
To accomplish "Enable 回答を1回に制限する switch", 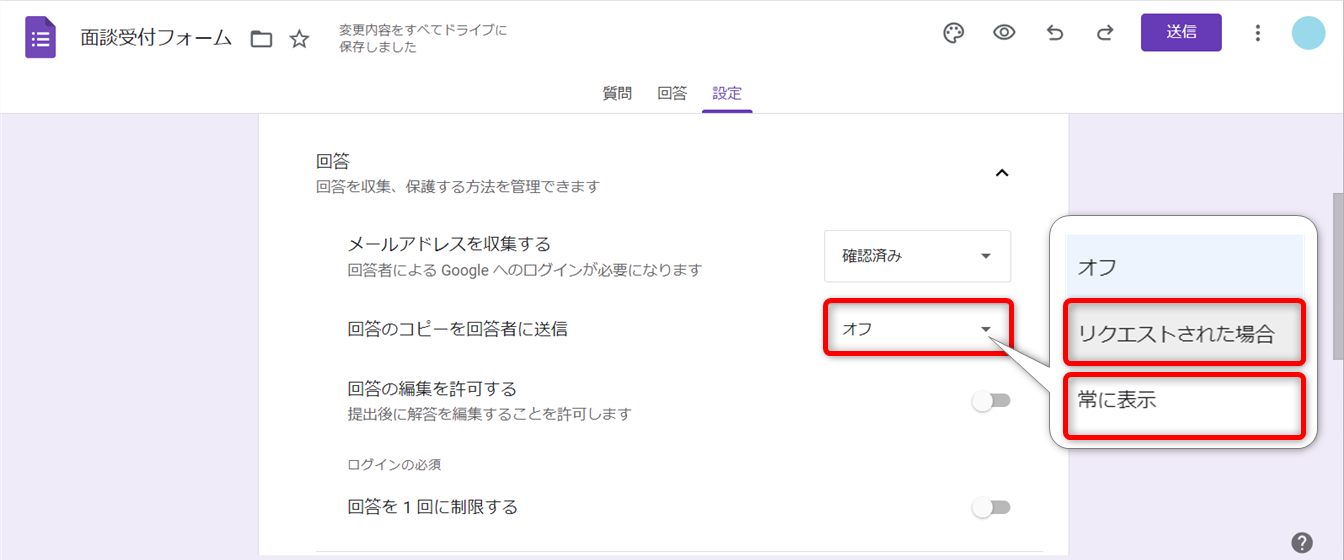I will 992,508.
